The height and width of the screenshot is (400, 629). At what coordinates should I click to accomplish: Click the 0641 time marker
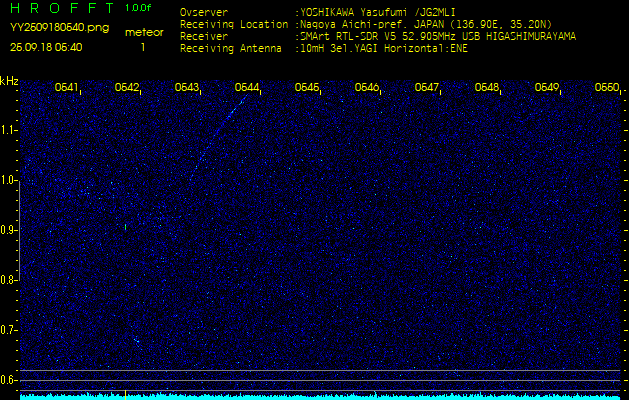67,88
